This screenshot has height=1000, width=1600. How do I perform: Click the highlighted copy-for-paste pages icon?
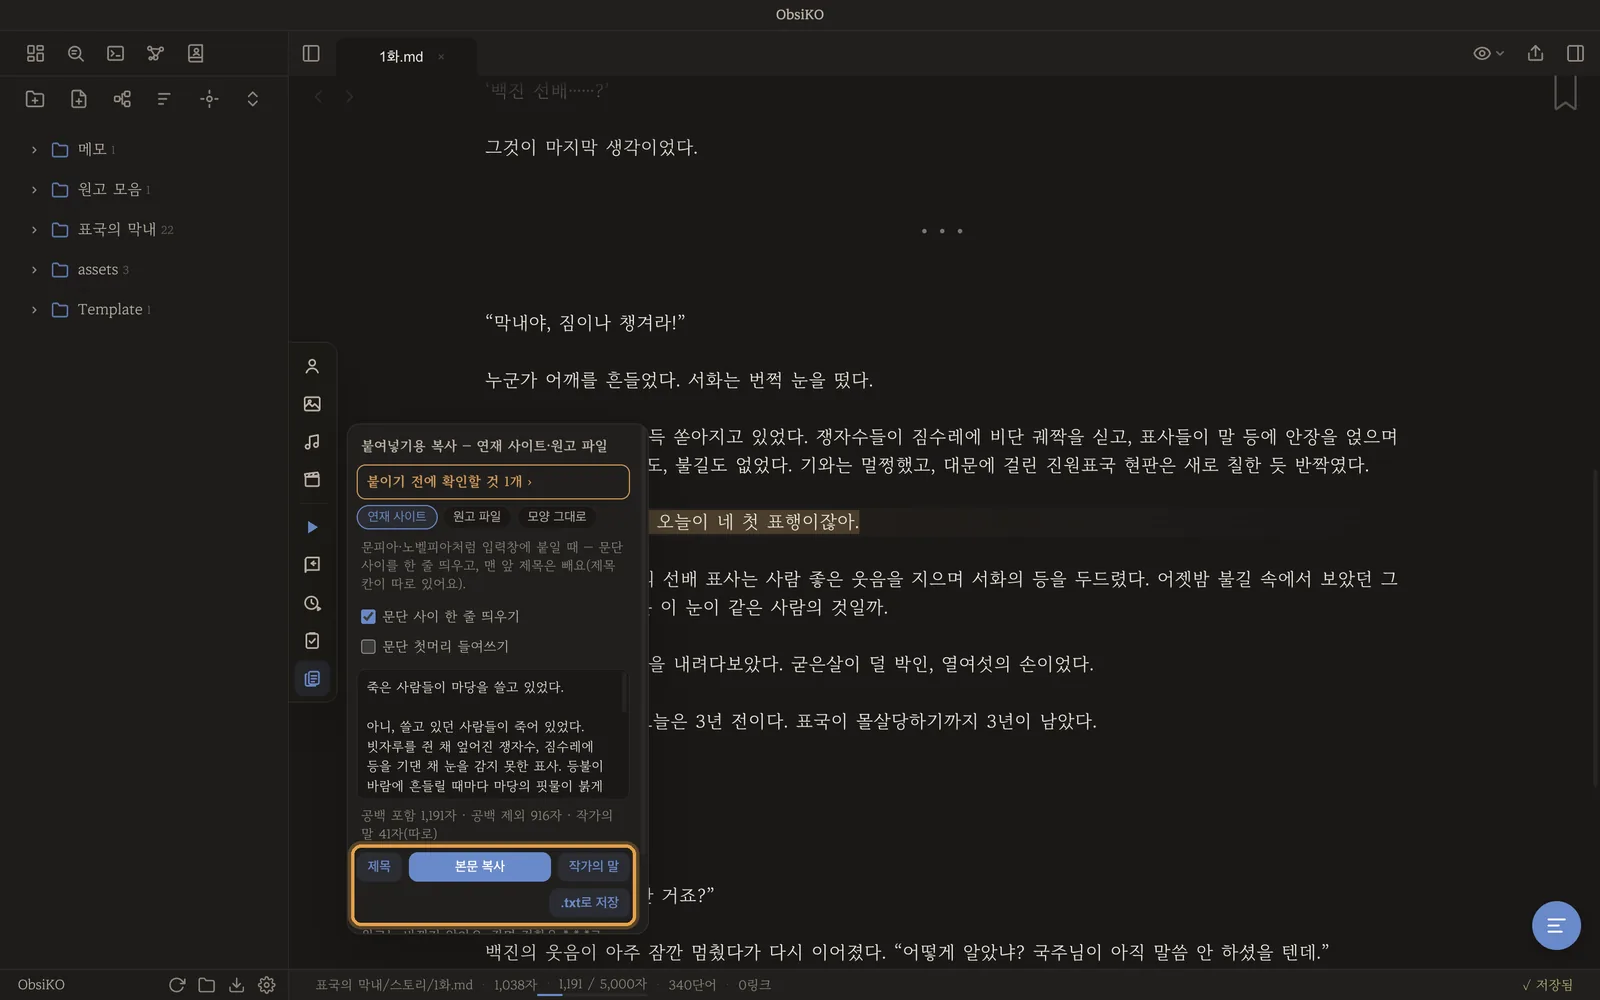click(x=312, y=679)
